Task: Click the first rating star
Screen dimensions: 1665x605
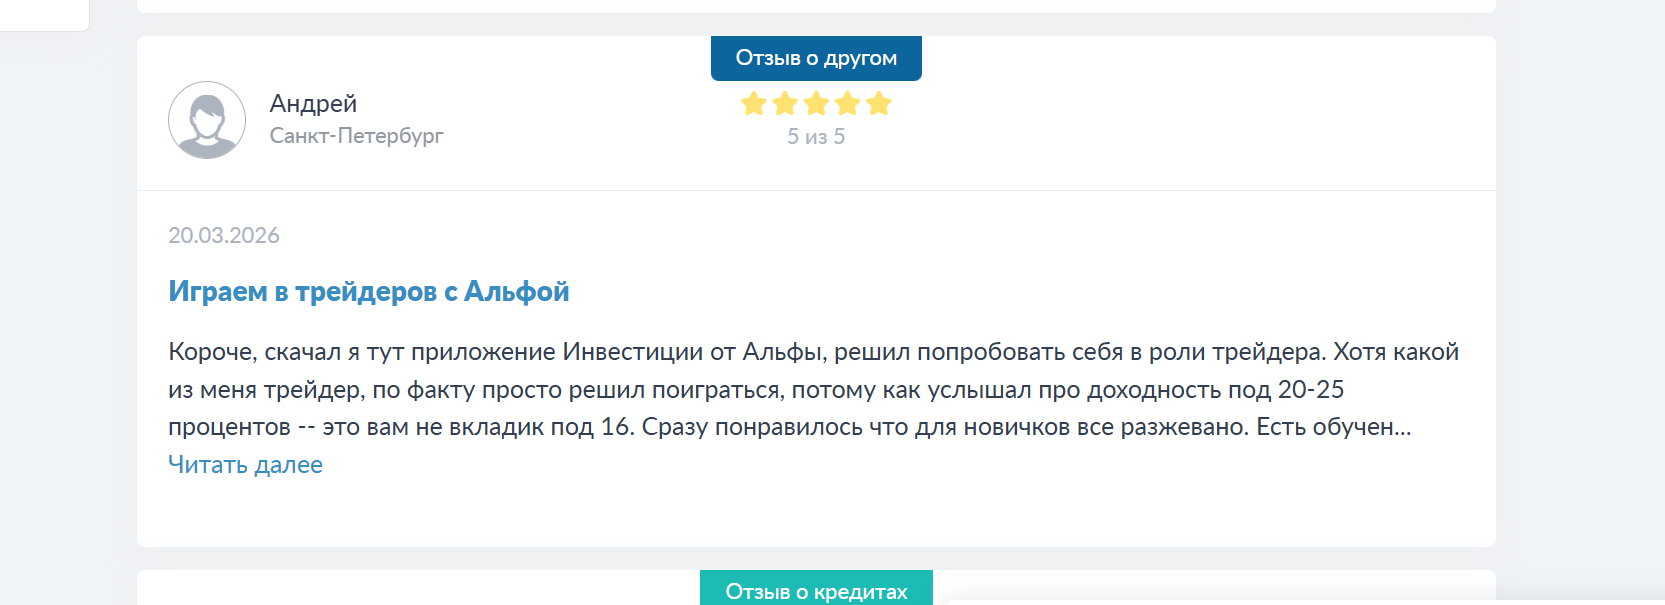Action: pyautogui.click(x=754, y=104)
